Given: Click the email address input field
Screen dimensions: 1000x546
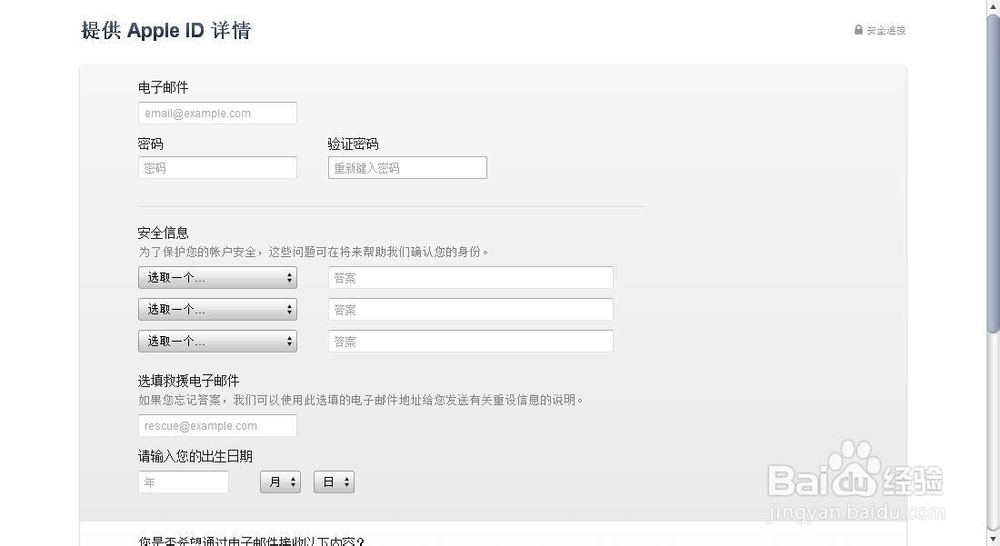Looking at the screenshot, I should pos(217,114).
